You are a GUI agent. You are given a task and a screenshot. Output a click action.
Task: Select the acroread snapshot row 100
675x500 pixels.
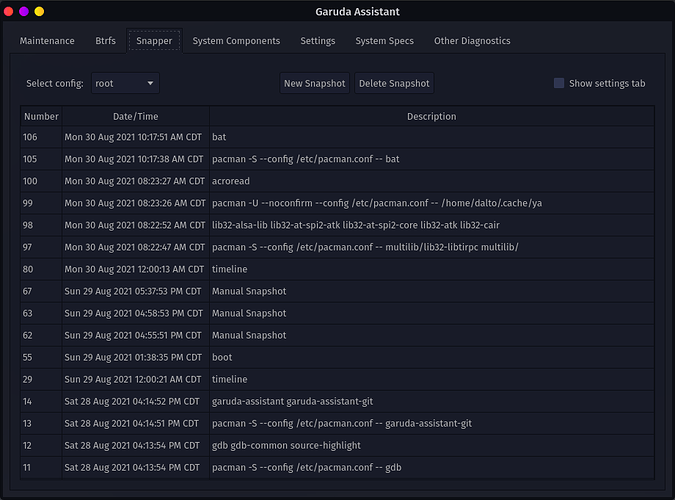338,181
